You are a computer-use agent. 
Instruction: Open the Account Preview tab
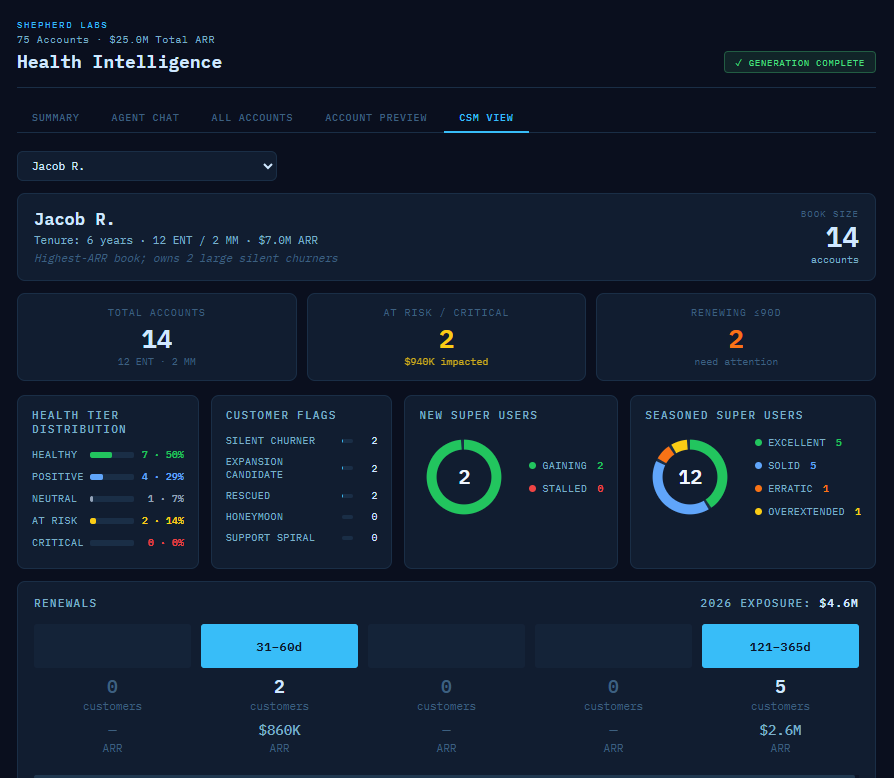coord(376,117)
